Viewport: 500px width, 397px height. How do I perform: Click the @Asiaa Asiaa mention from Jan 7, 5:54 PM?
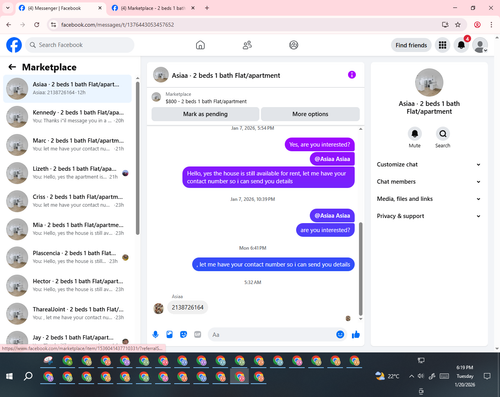(332, 159)
